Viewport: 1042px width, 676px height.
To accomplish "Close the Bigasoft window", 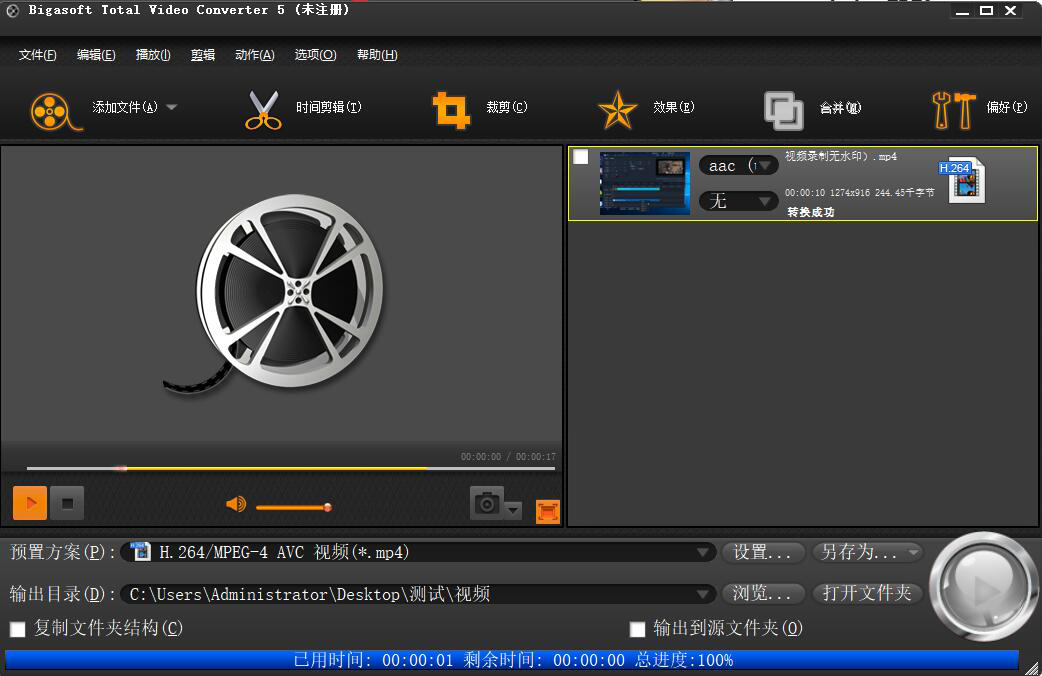I will click(1011, 11).
